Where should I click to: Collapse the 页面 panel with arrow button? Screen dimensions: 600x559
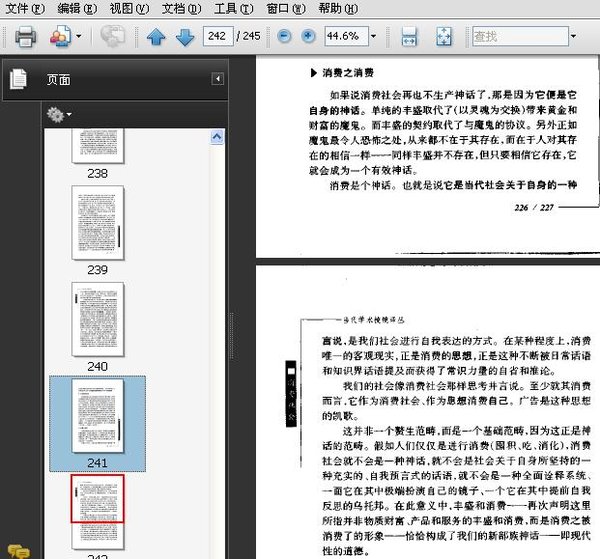tap(218, 79)
